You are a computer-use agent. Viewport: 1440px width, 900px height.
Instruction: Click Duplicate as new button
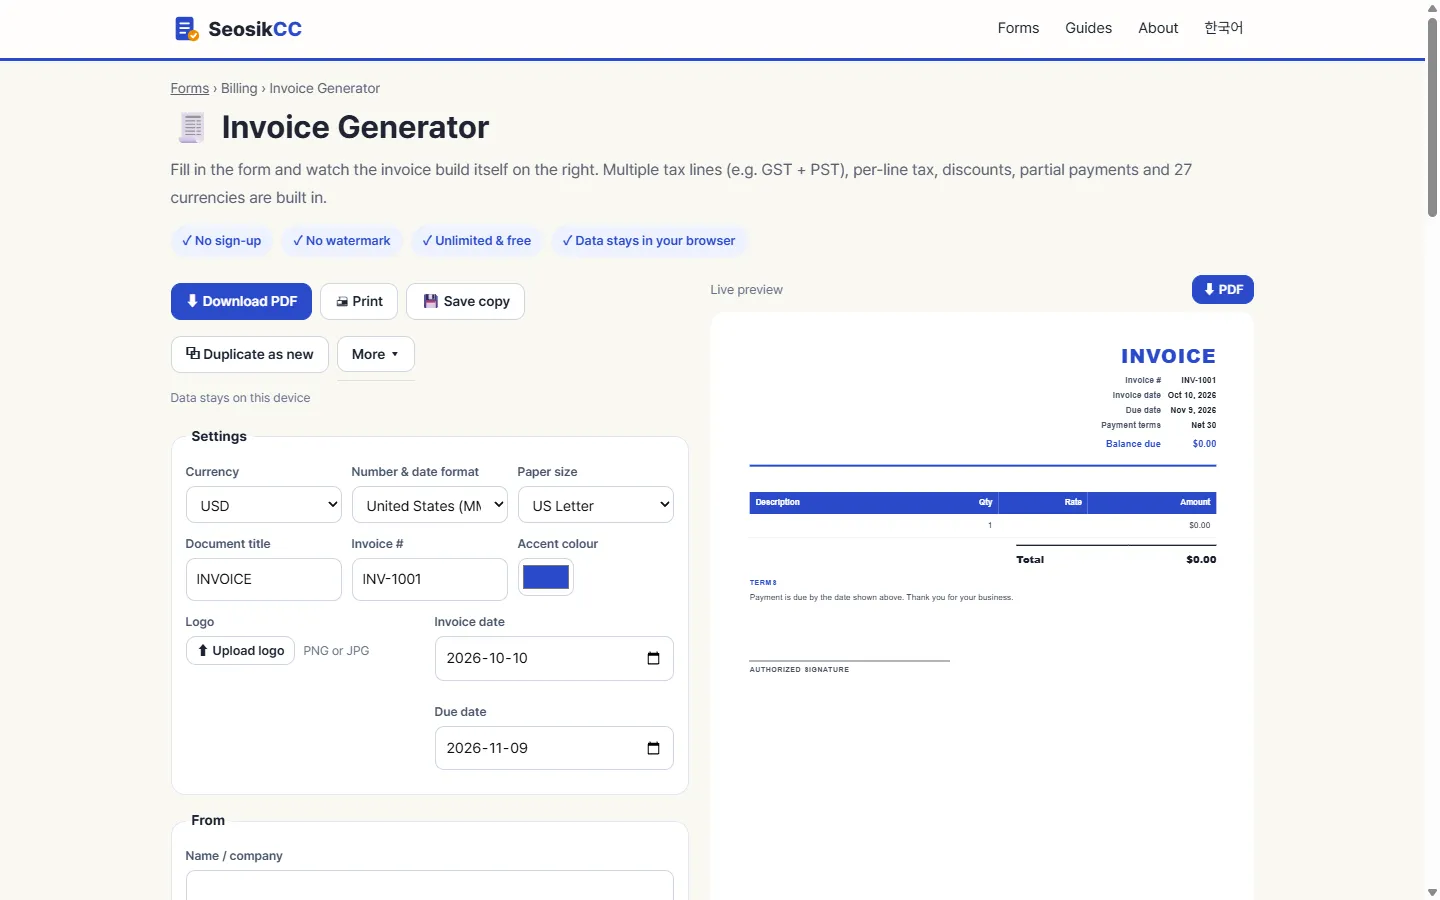[250, 354]
